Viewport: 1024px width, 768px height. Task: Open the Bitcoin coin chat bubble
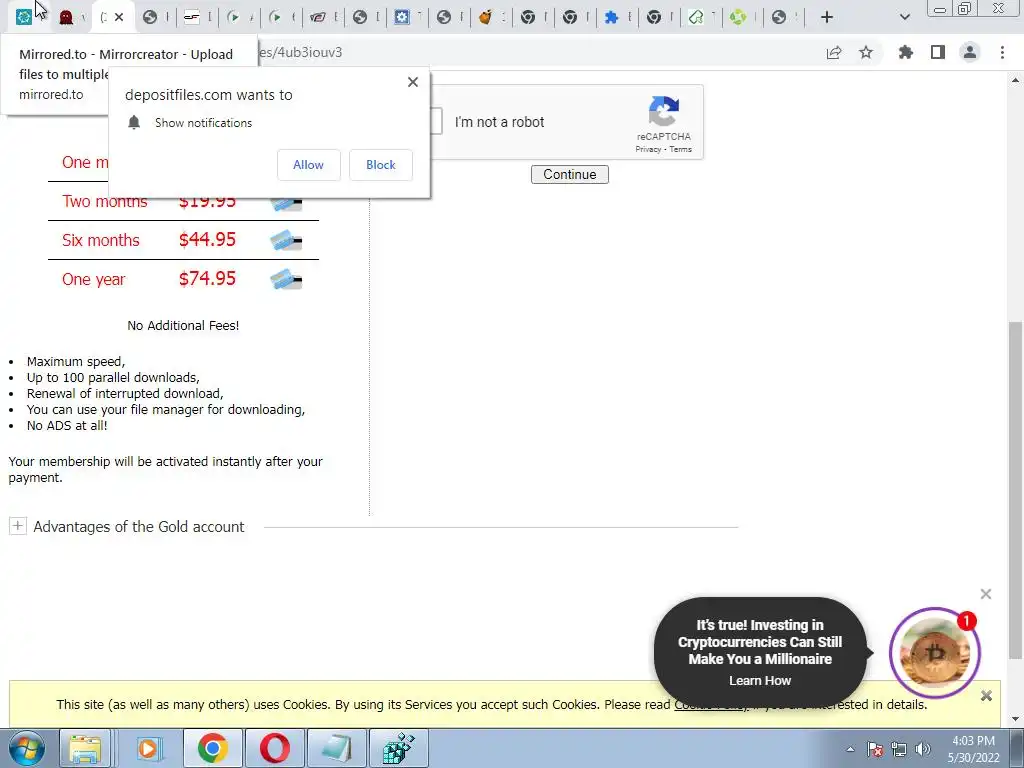(935, 652)
